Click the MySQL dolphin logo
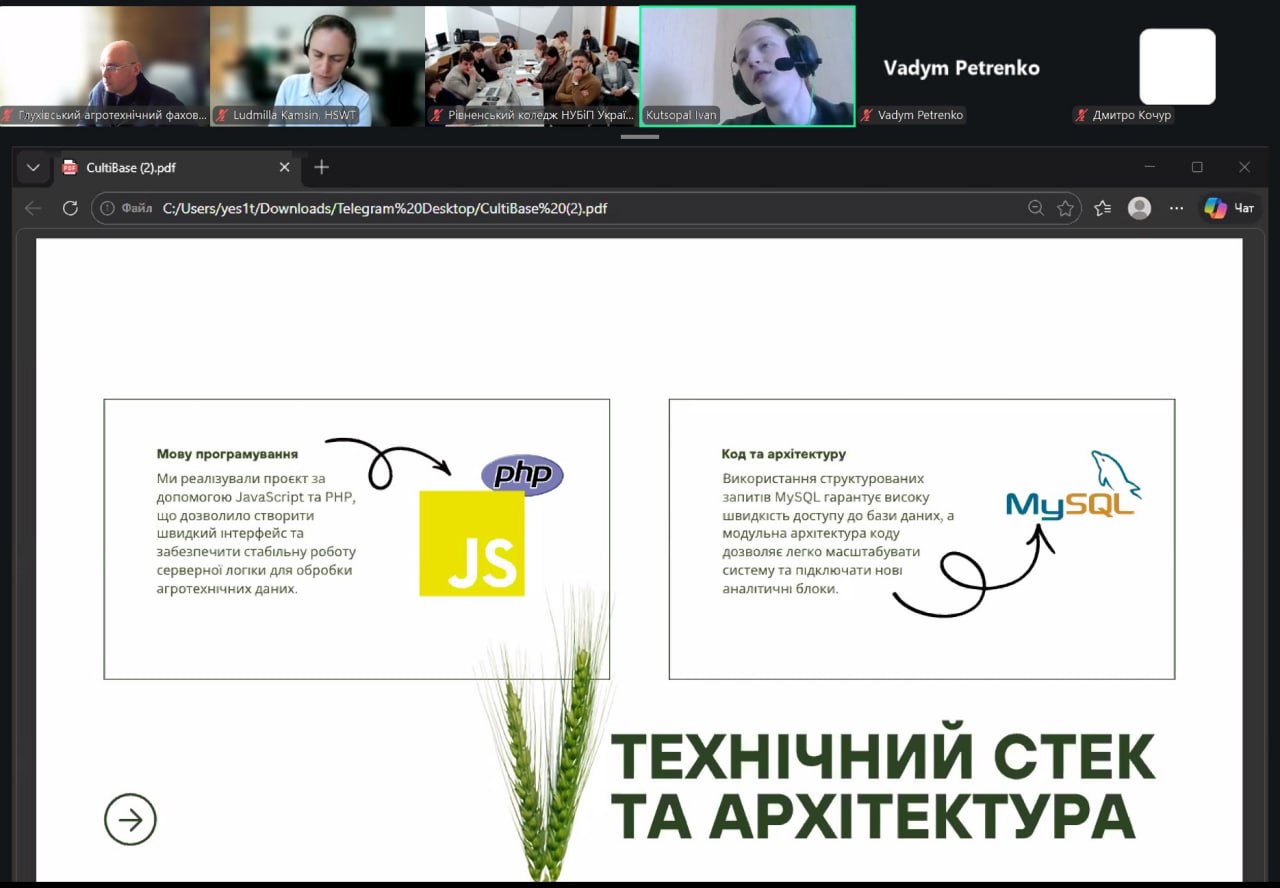This screenshot has height=888, width=1280. point(1074,486)
